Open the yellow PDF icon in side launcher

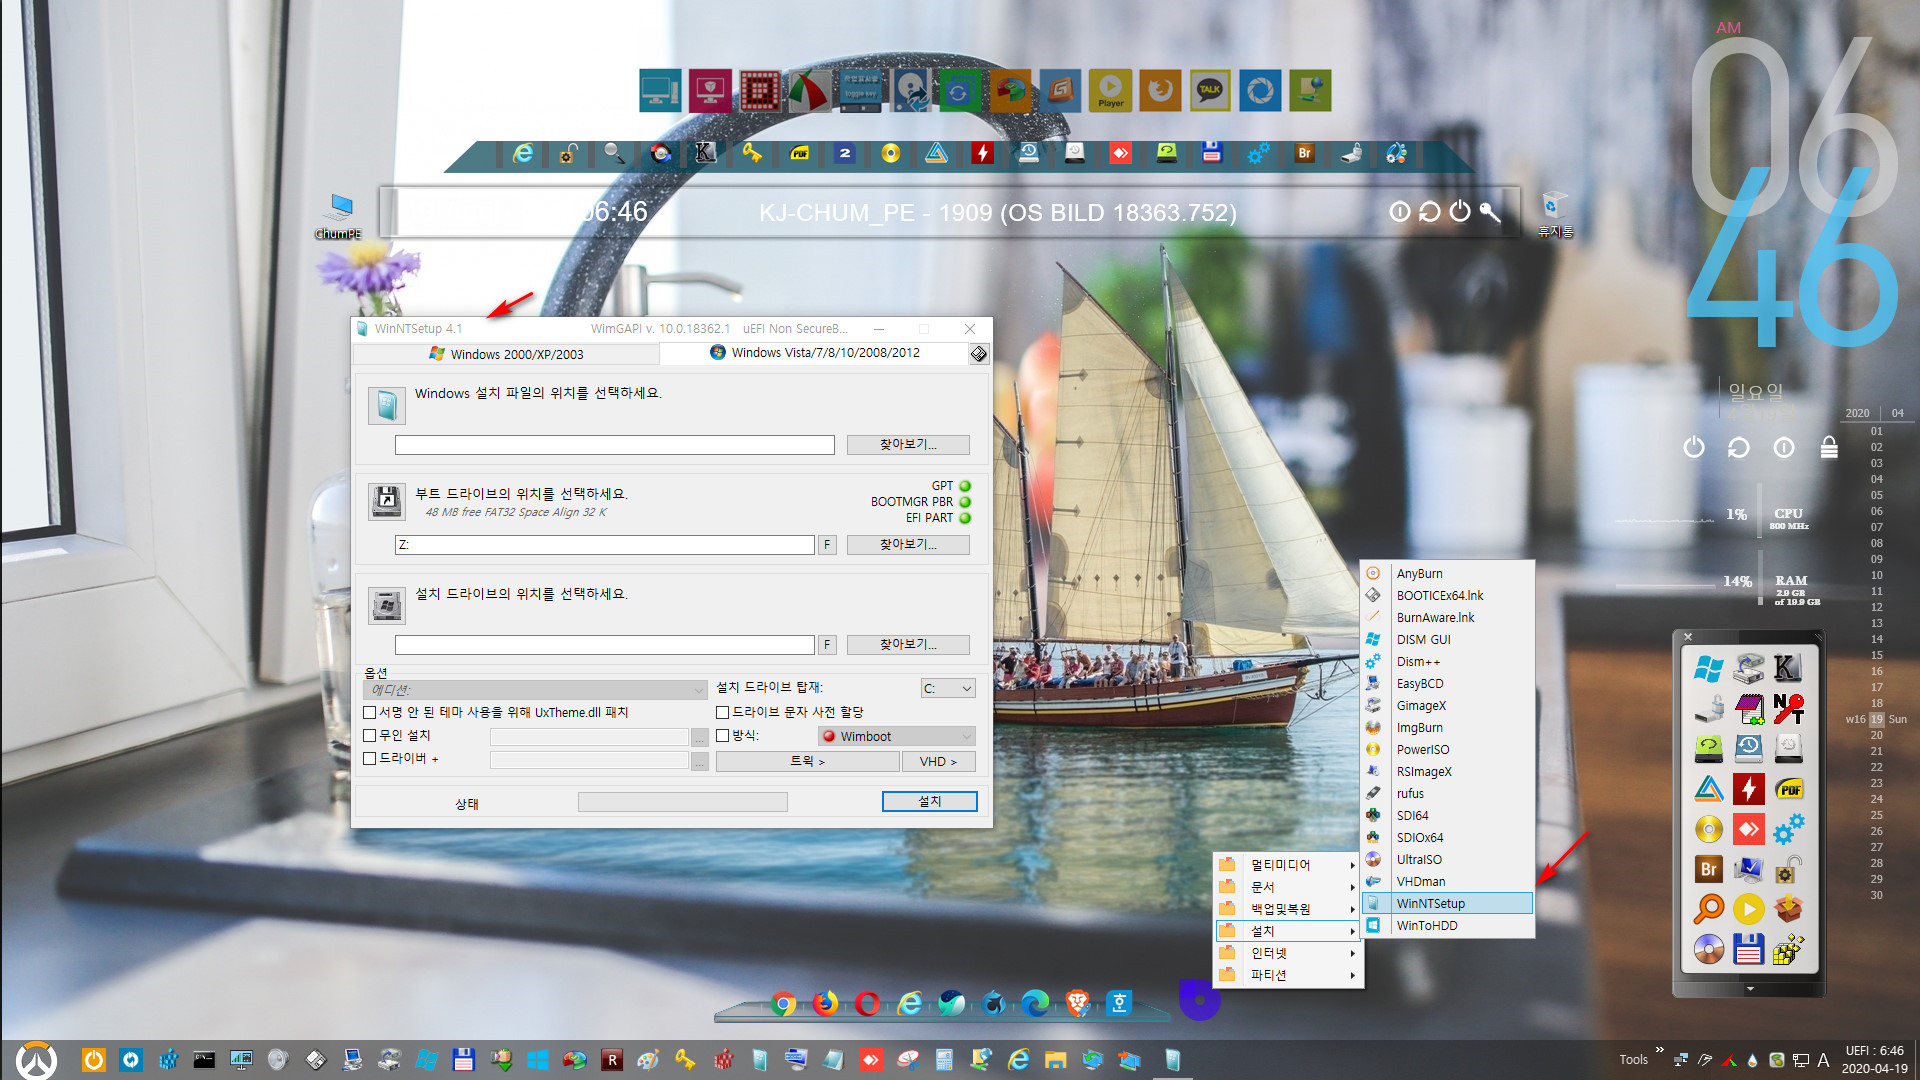pos(1788,789)
